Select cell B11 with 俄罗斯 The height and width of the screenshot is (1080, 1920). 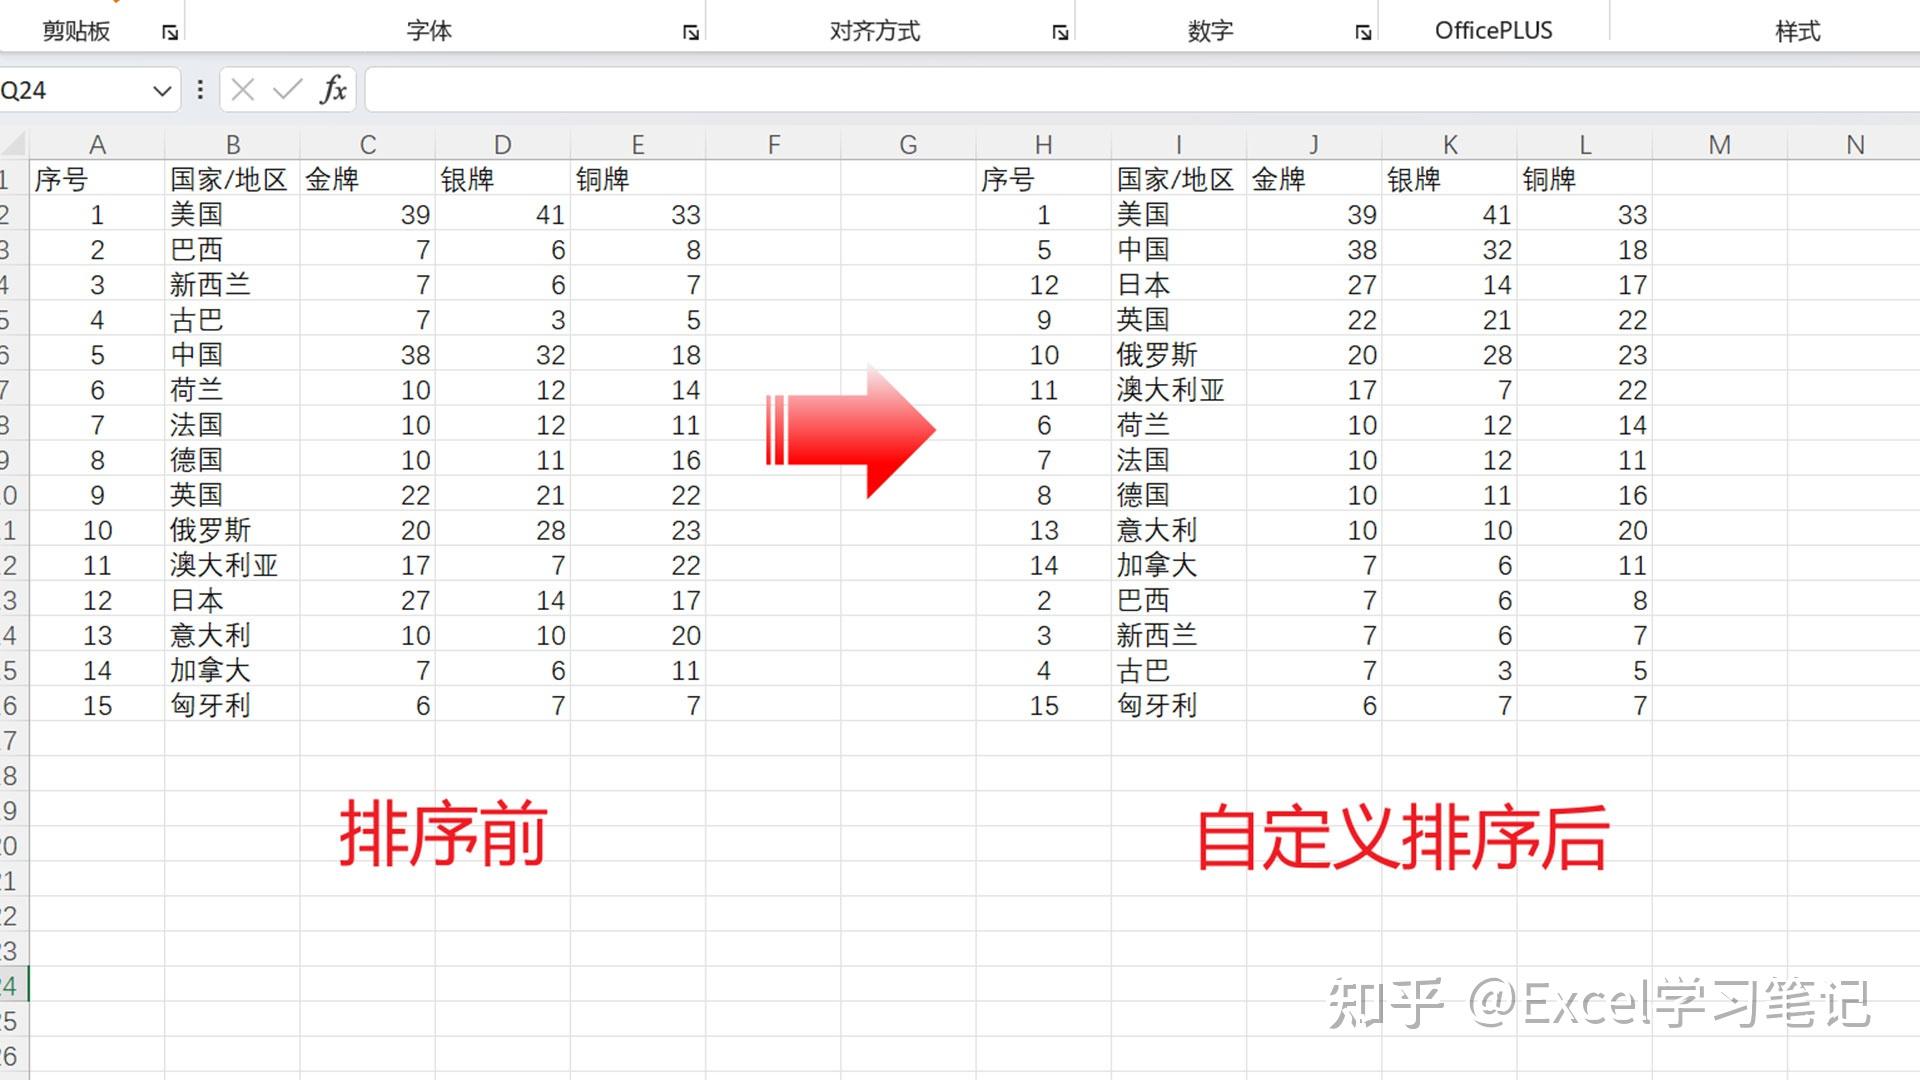point(232,530)
